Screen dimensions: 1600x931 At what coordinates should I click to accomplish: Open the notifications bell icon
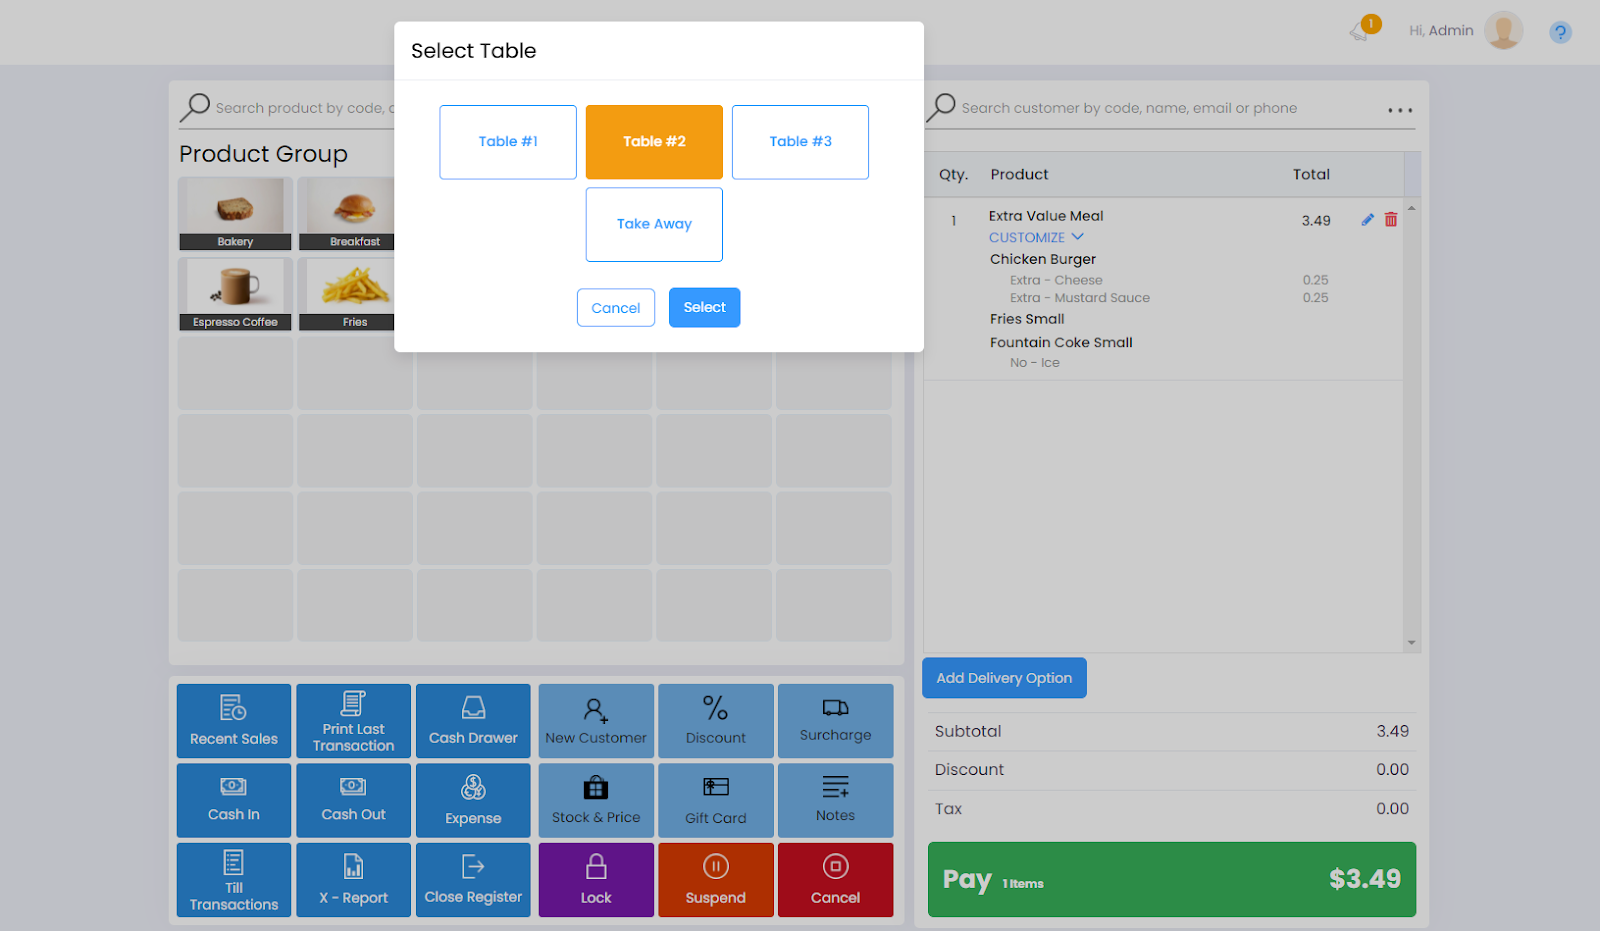(x=1360, y=31)
